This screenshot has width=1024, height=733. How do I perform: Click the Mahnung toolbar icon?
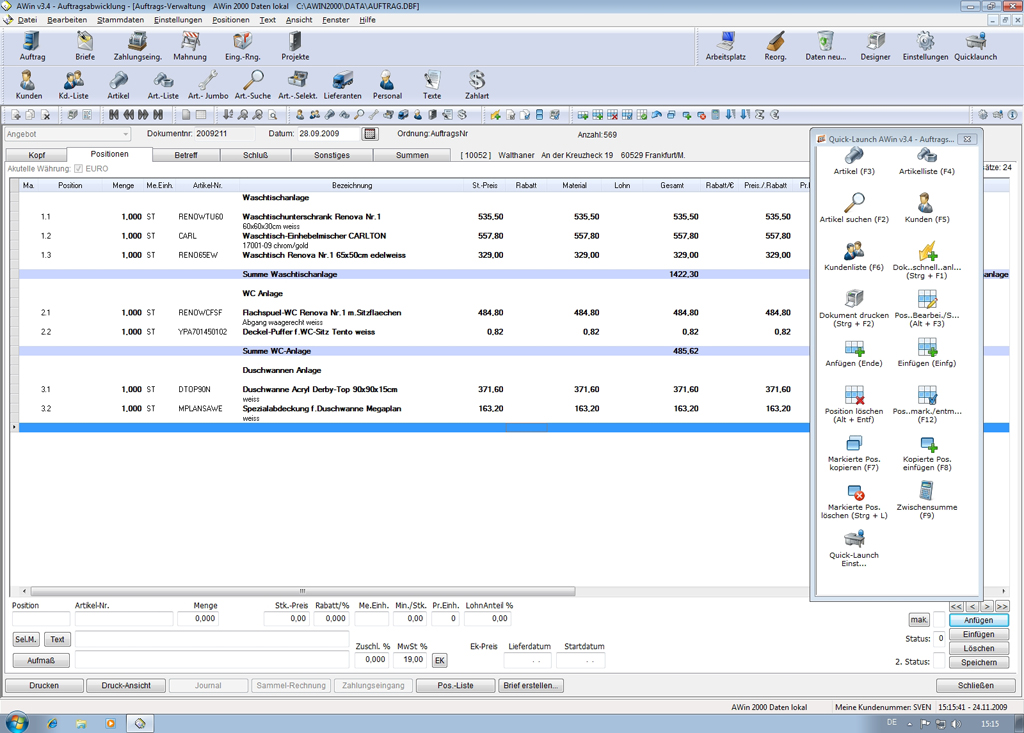point(190,43)
